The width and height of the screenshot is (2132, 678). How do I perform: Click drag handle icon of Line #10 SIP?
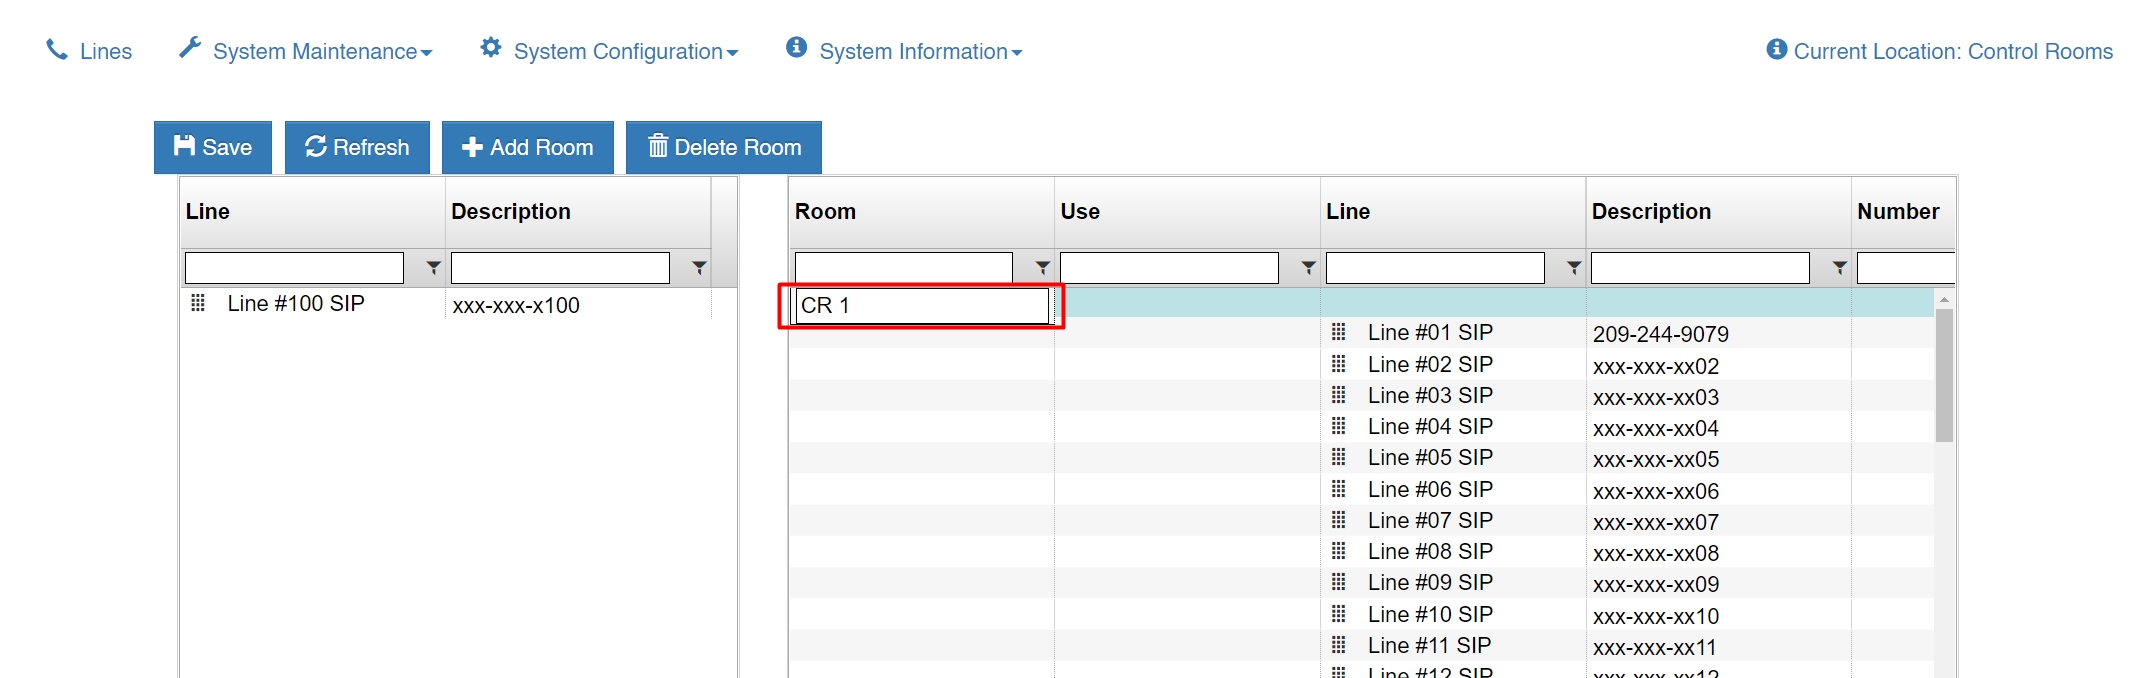click(x=1339, y=614)
